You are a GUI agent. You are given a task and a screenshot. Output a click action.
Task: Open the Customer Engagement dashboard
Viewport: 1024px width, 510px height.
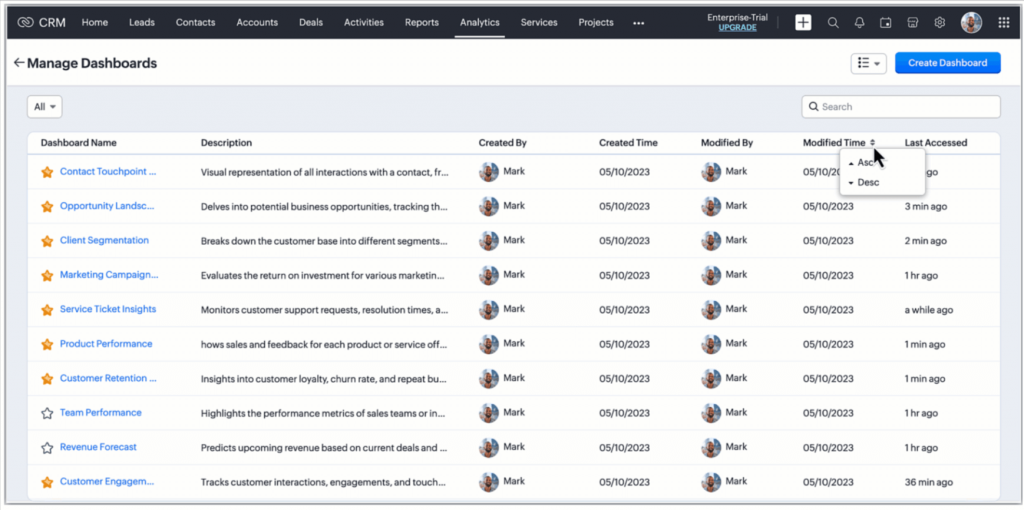107,481
